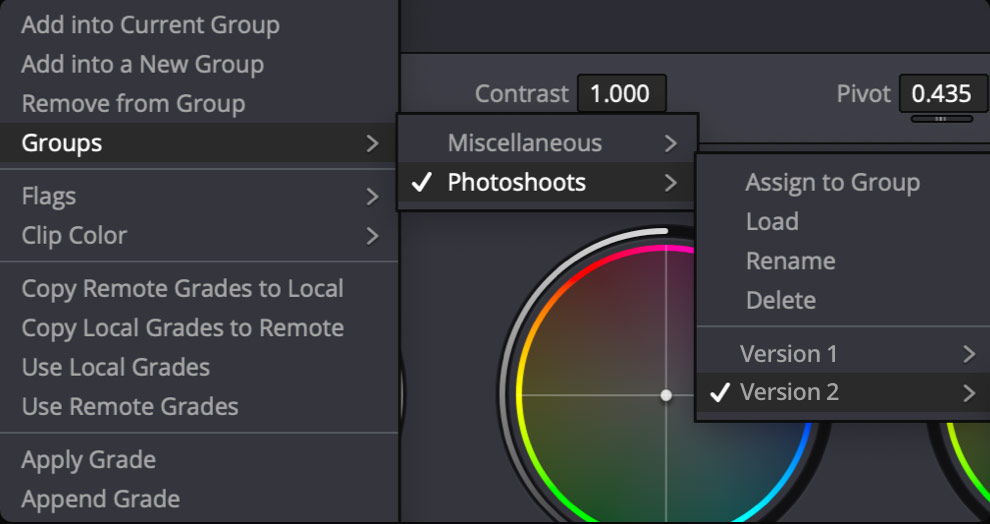This screenshot has height=524, width=990.
Task: Expand the Flags submenu
Action: [x=199, y=196]
